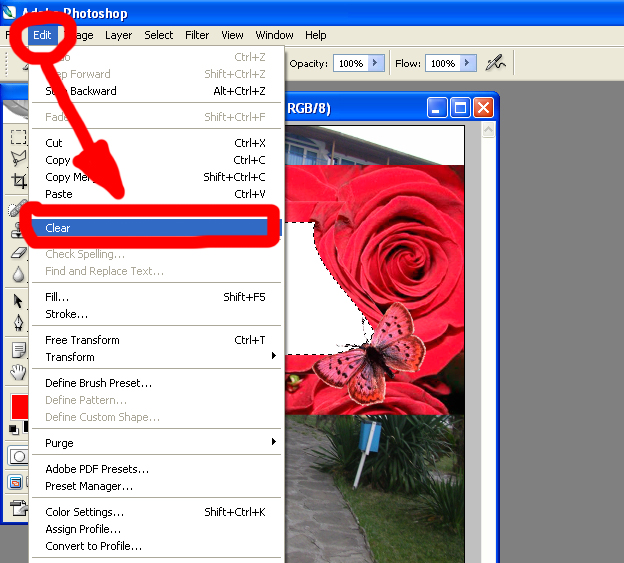This screenshot has width=624, height=563.
Task: Open the Filter menu
Action: 197,35
